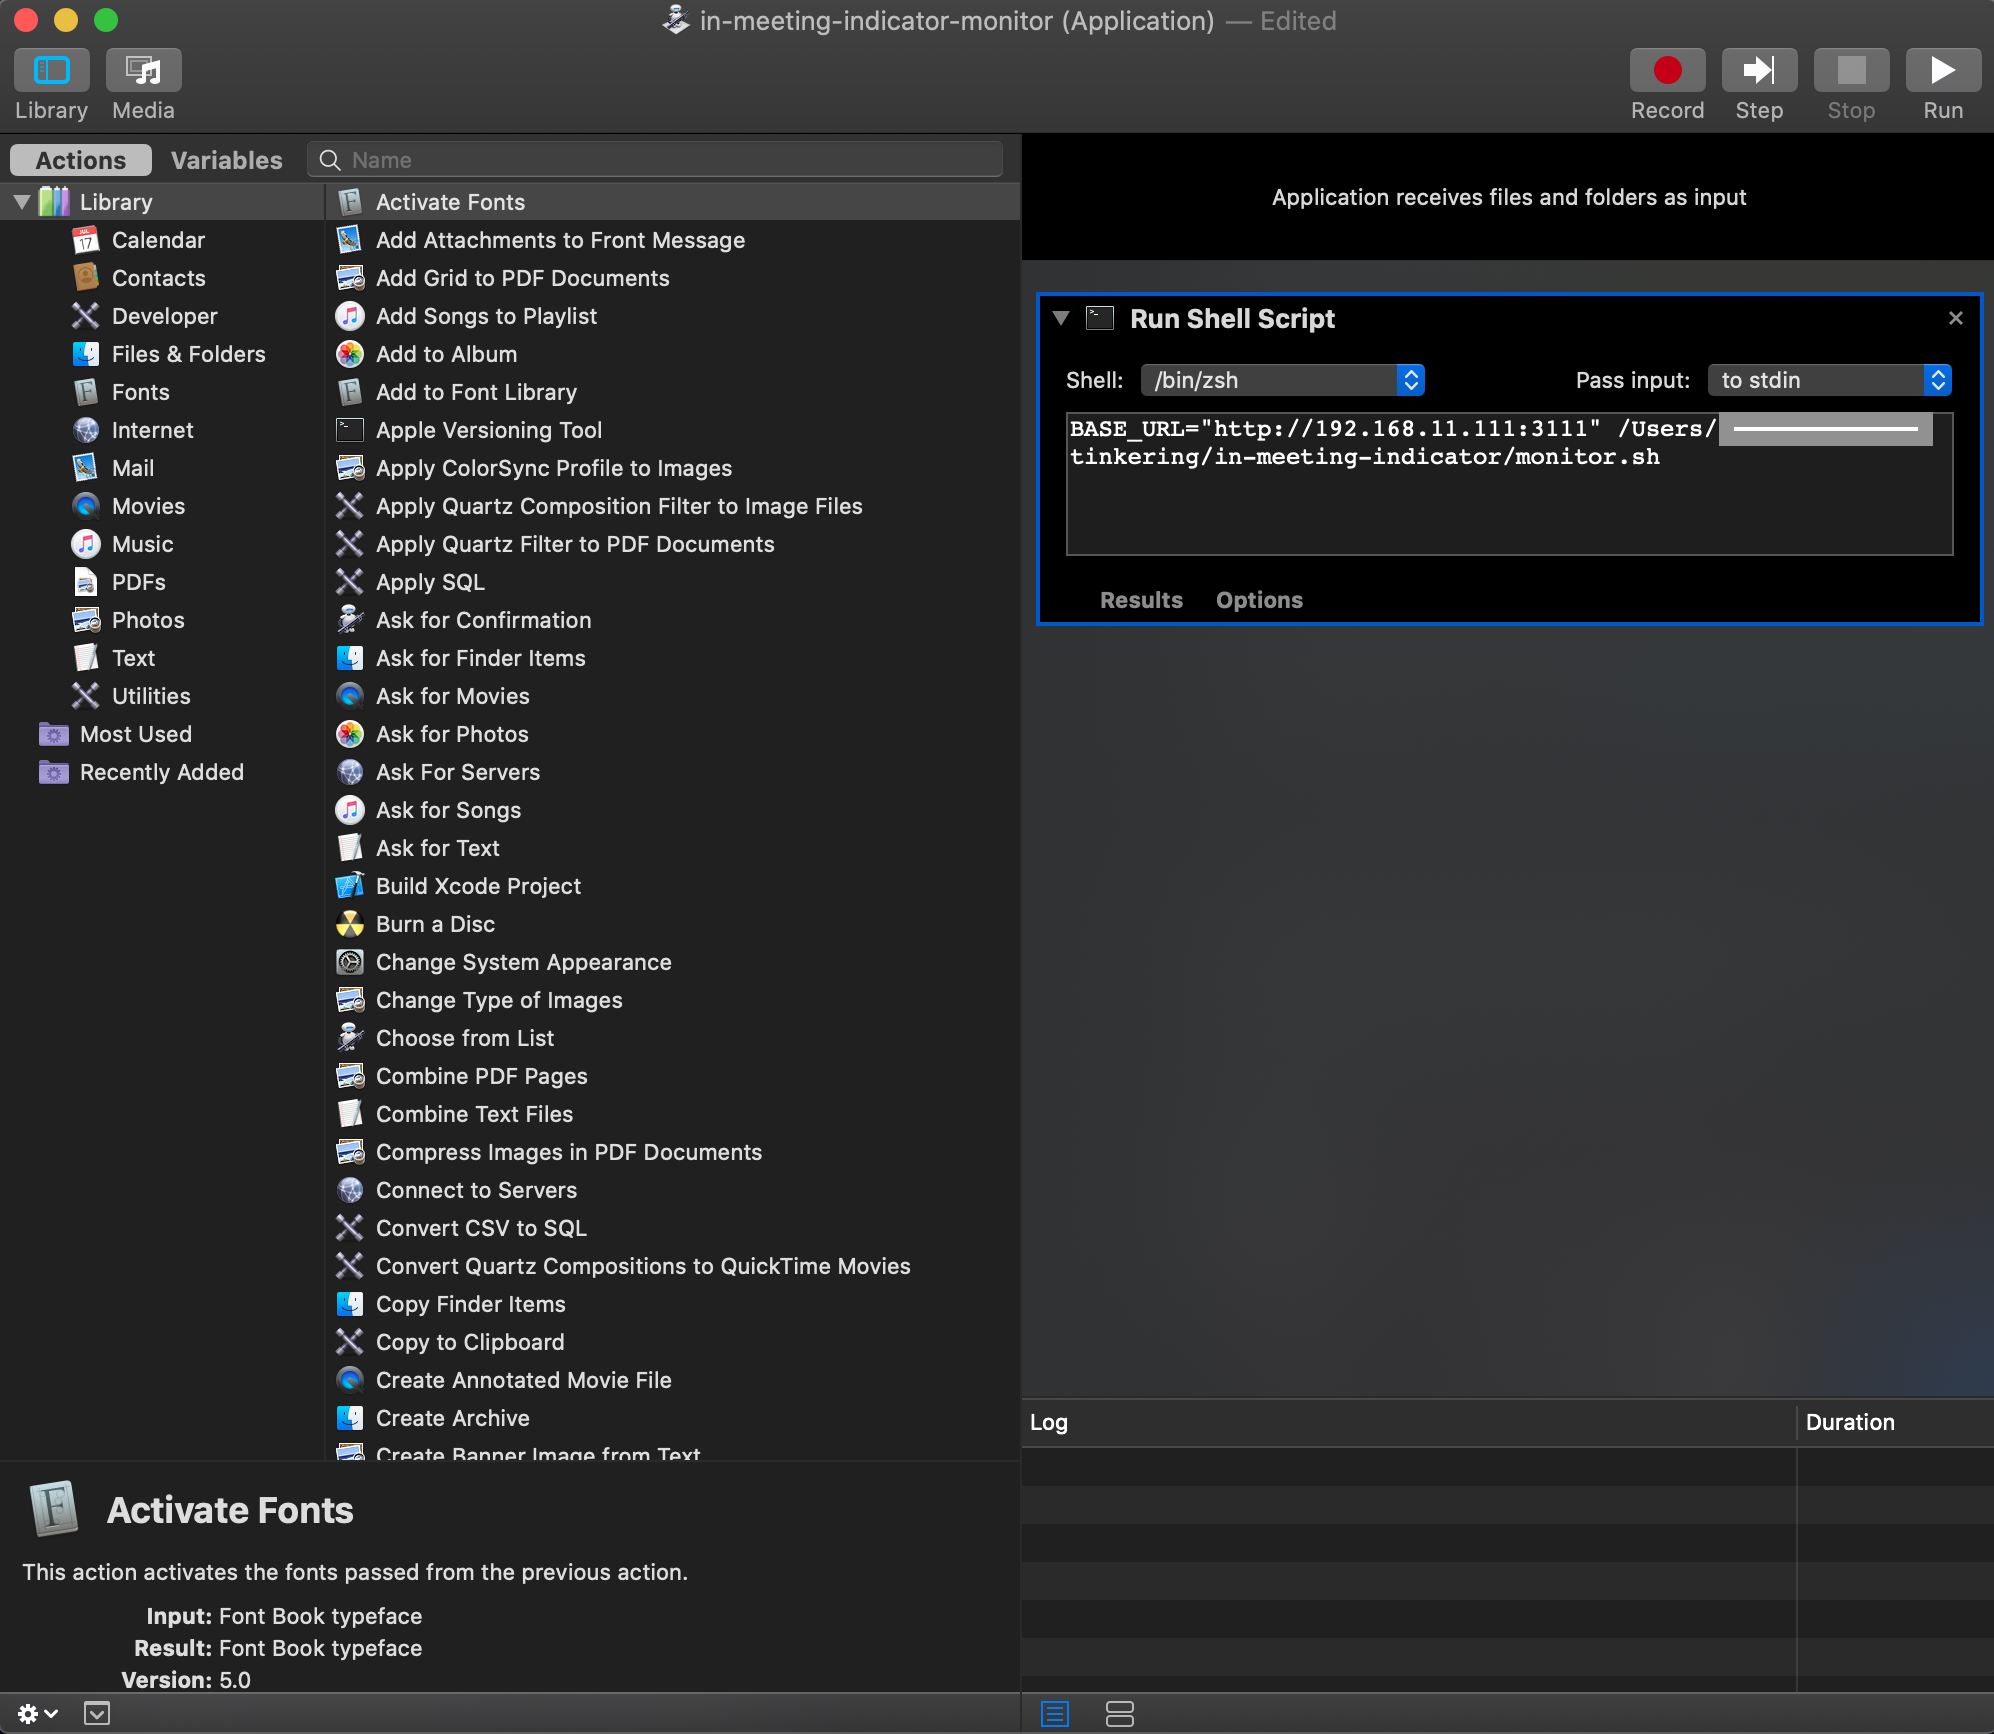
Task: Run the workflow with Run button
Action: pos(1942,72)
